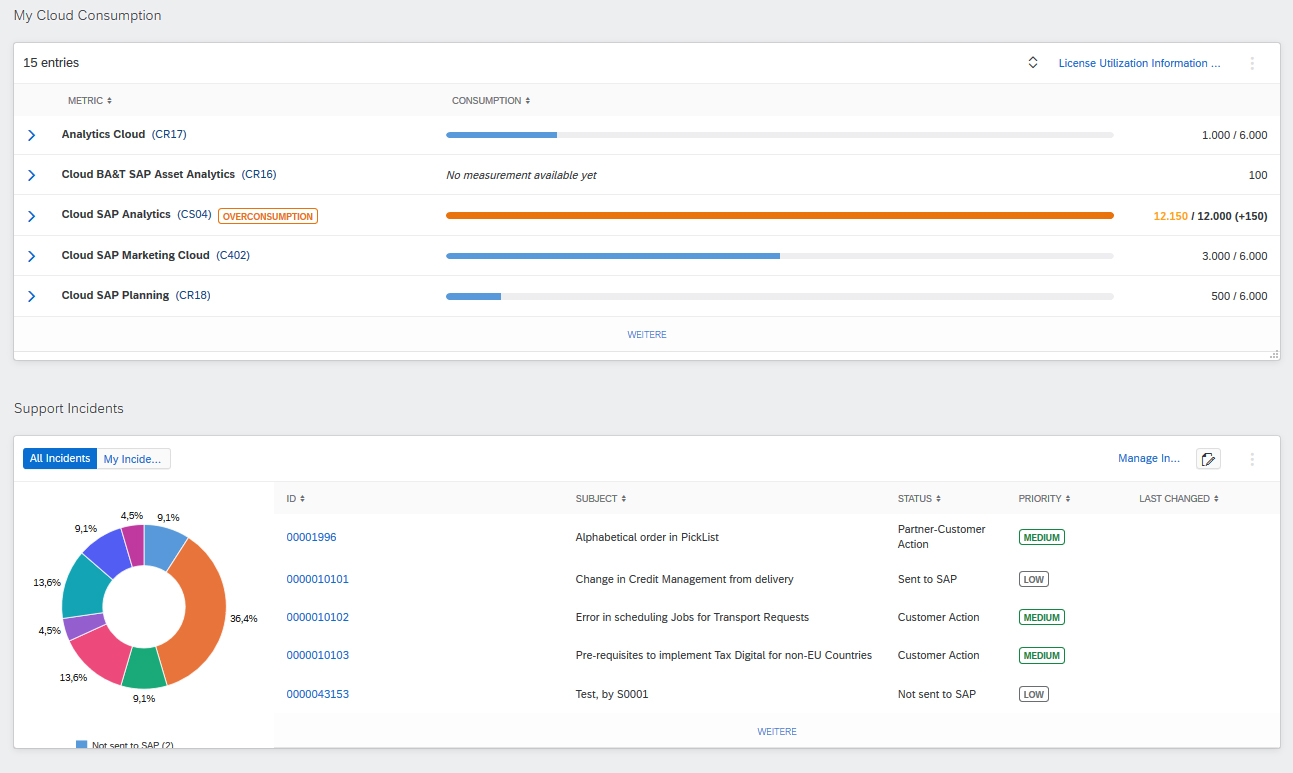Open the Support Incidents overflow menu

coord(1252,459)
